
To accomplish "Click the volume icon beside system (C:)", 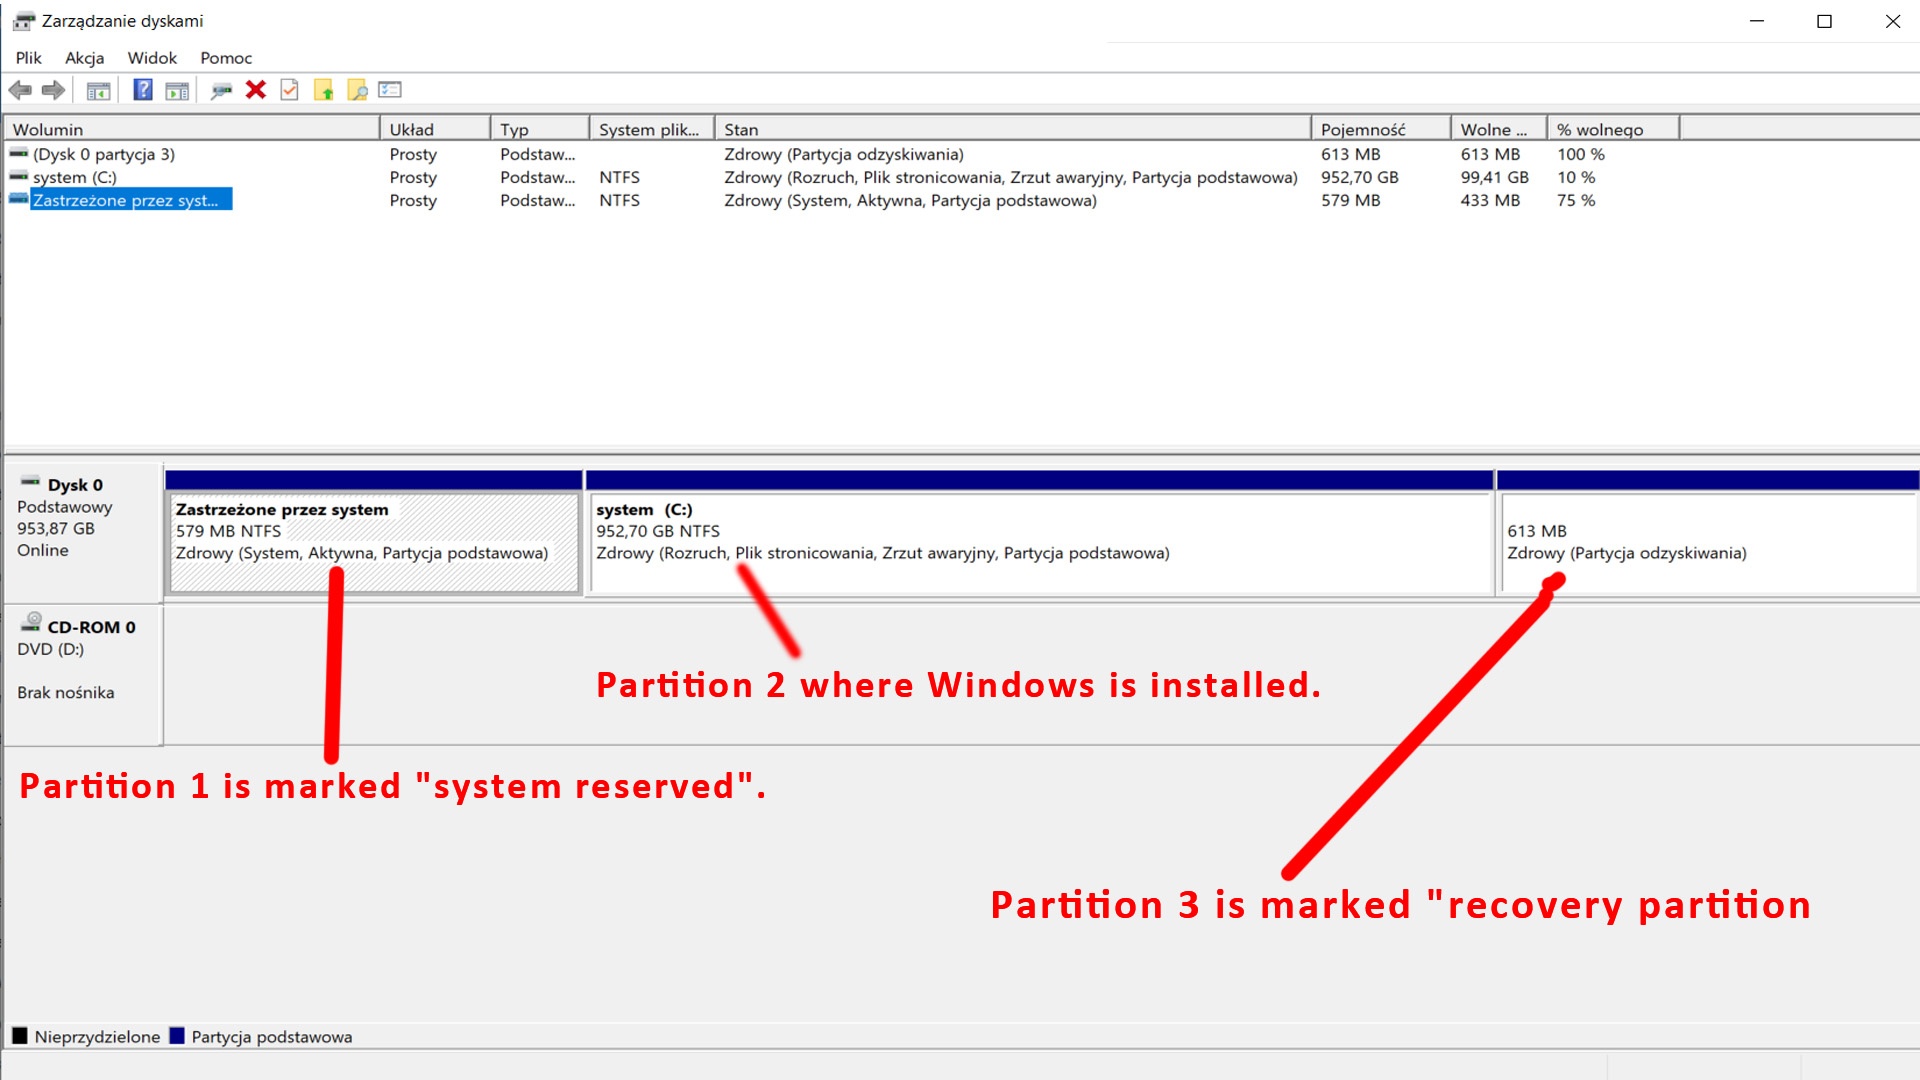I will (x=19, y=177).
